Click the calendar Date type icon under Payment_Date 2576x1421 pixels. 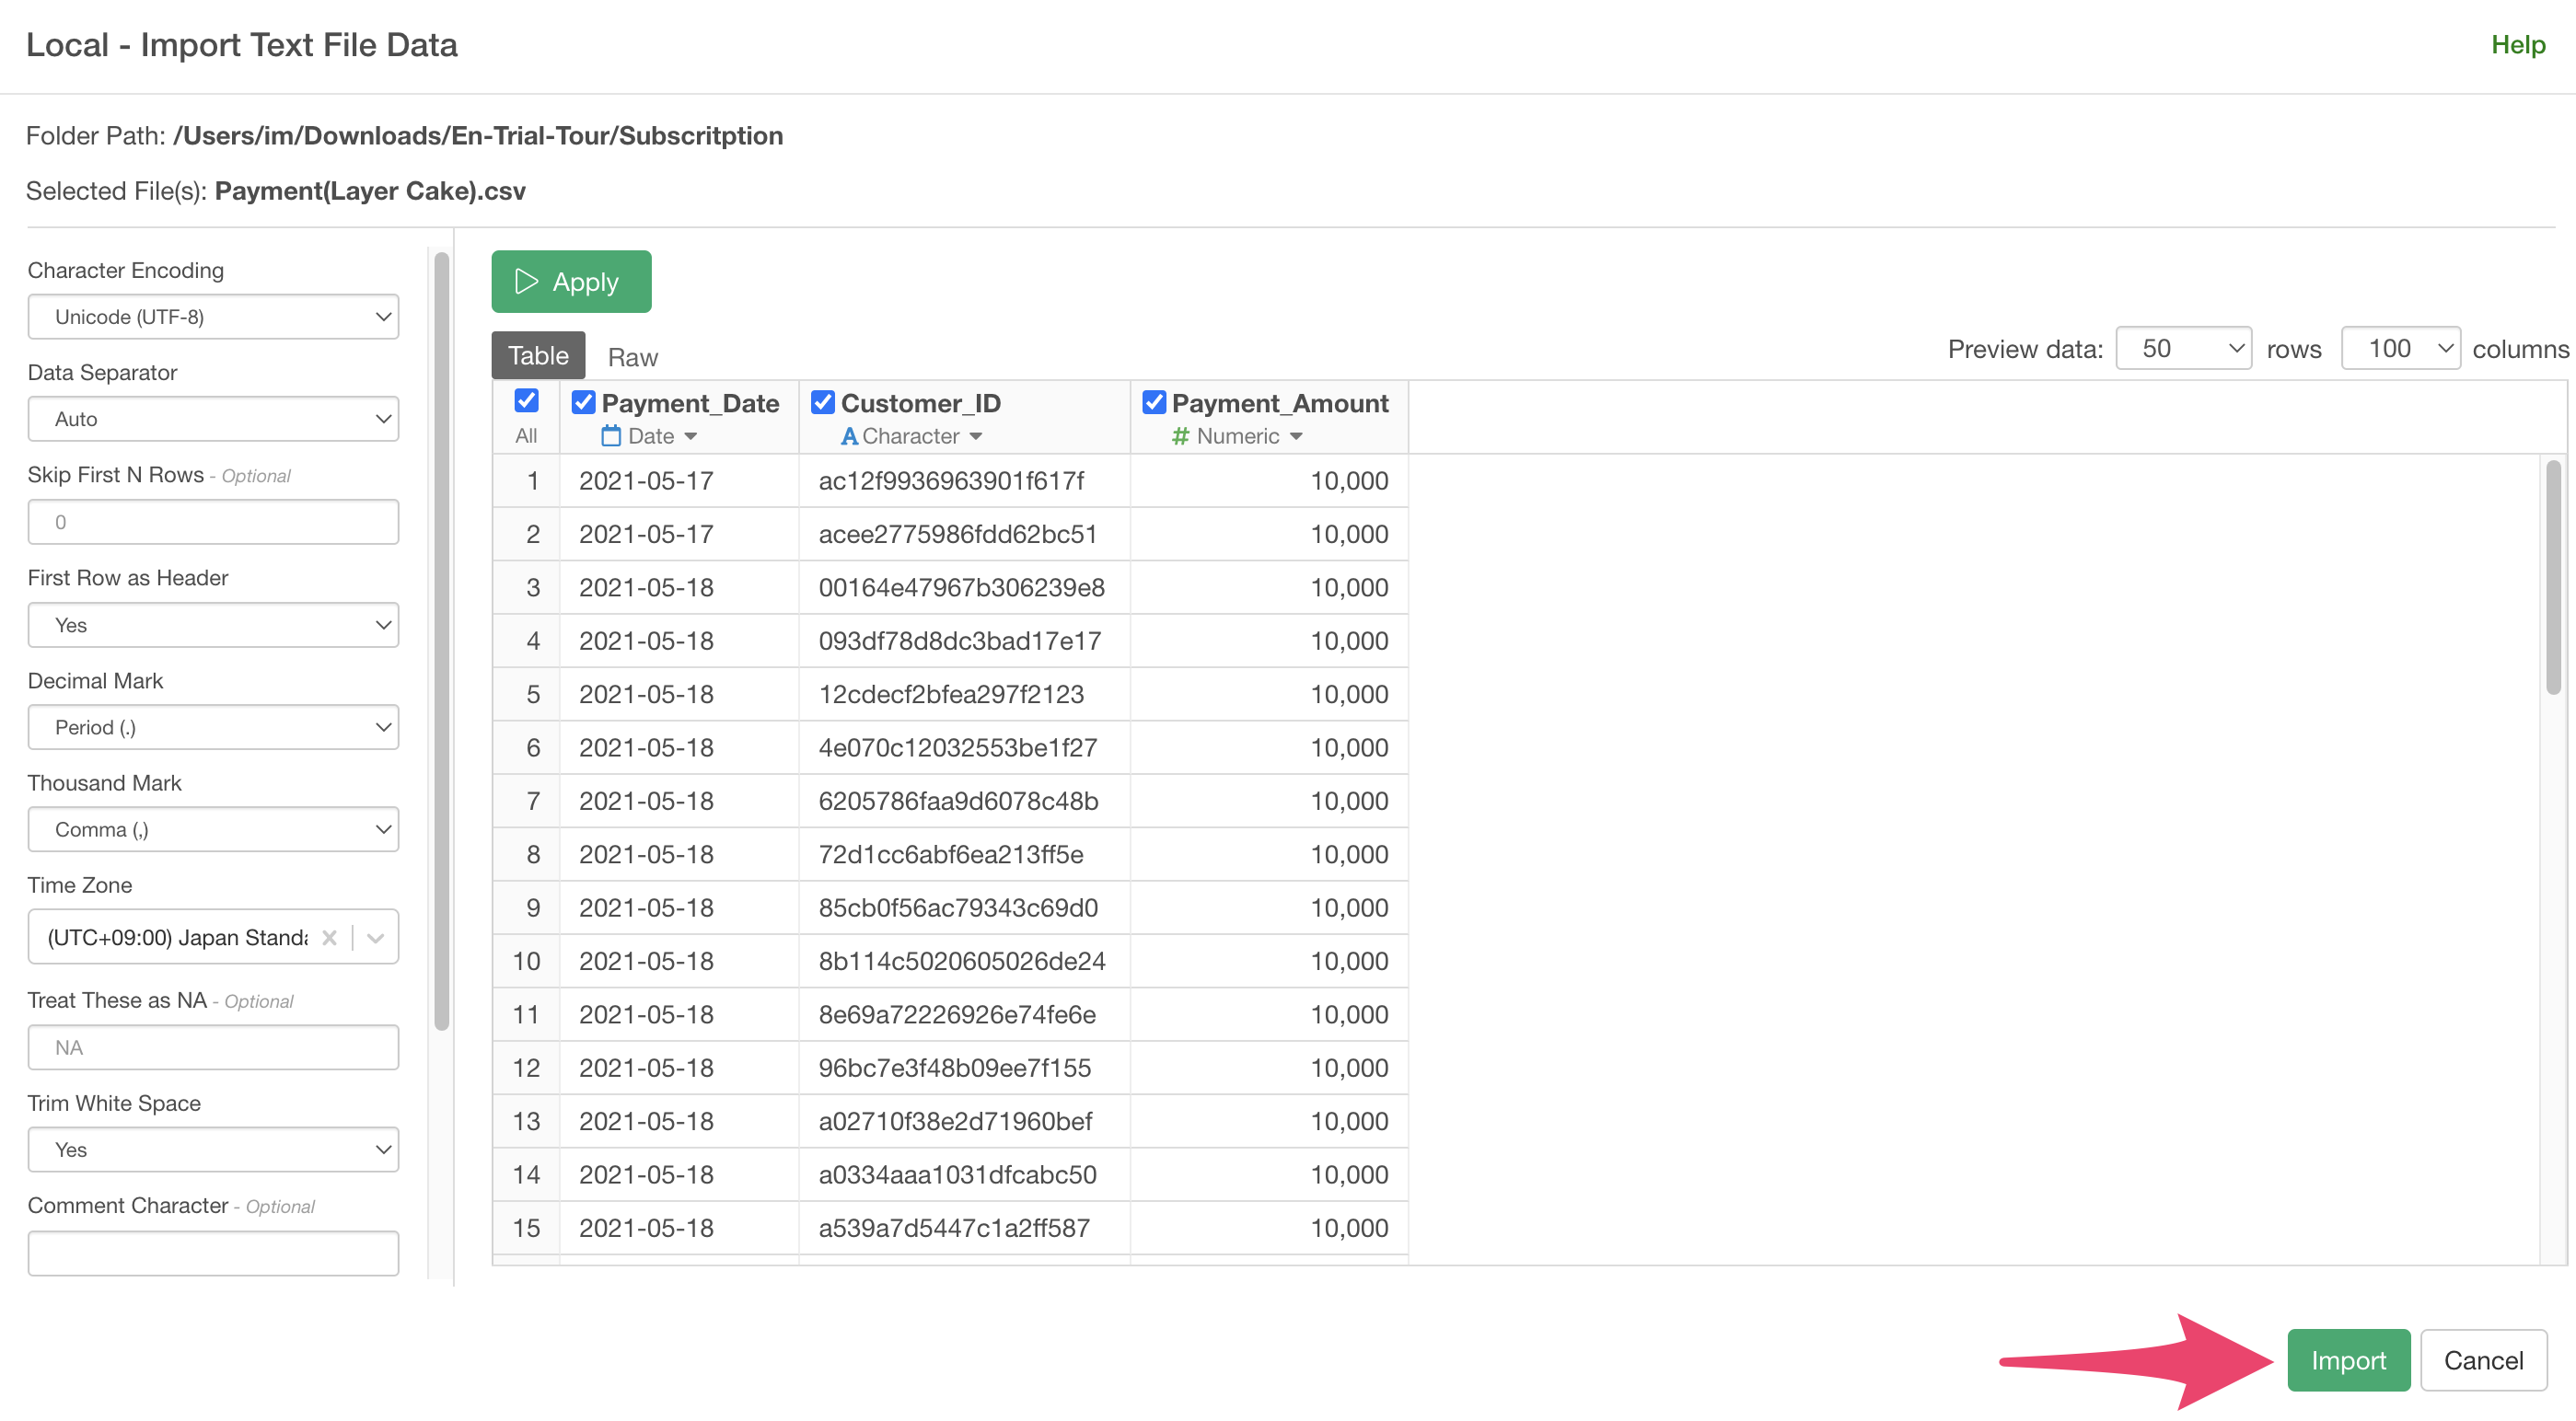click(x=611, y=436)
